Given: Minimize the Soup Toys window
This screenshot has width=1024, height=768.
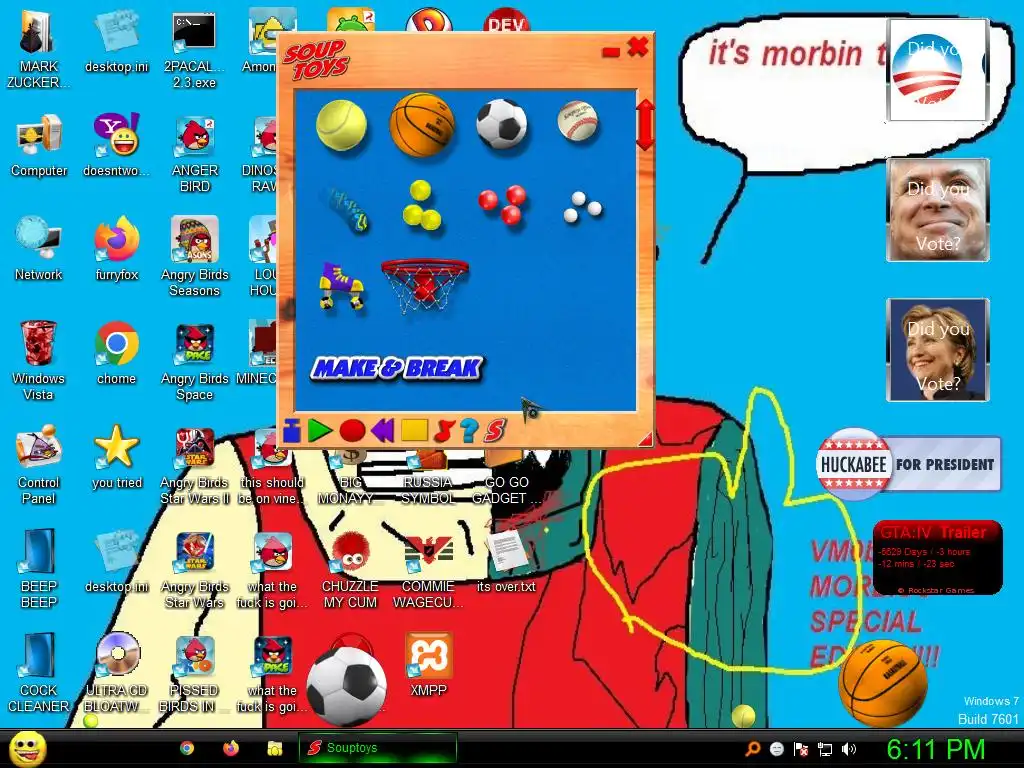Looking at the screenshot, I should [x=611, y=52].
